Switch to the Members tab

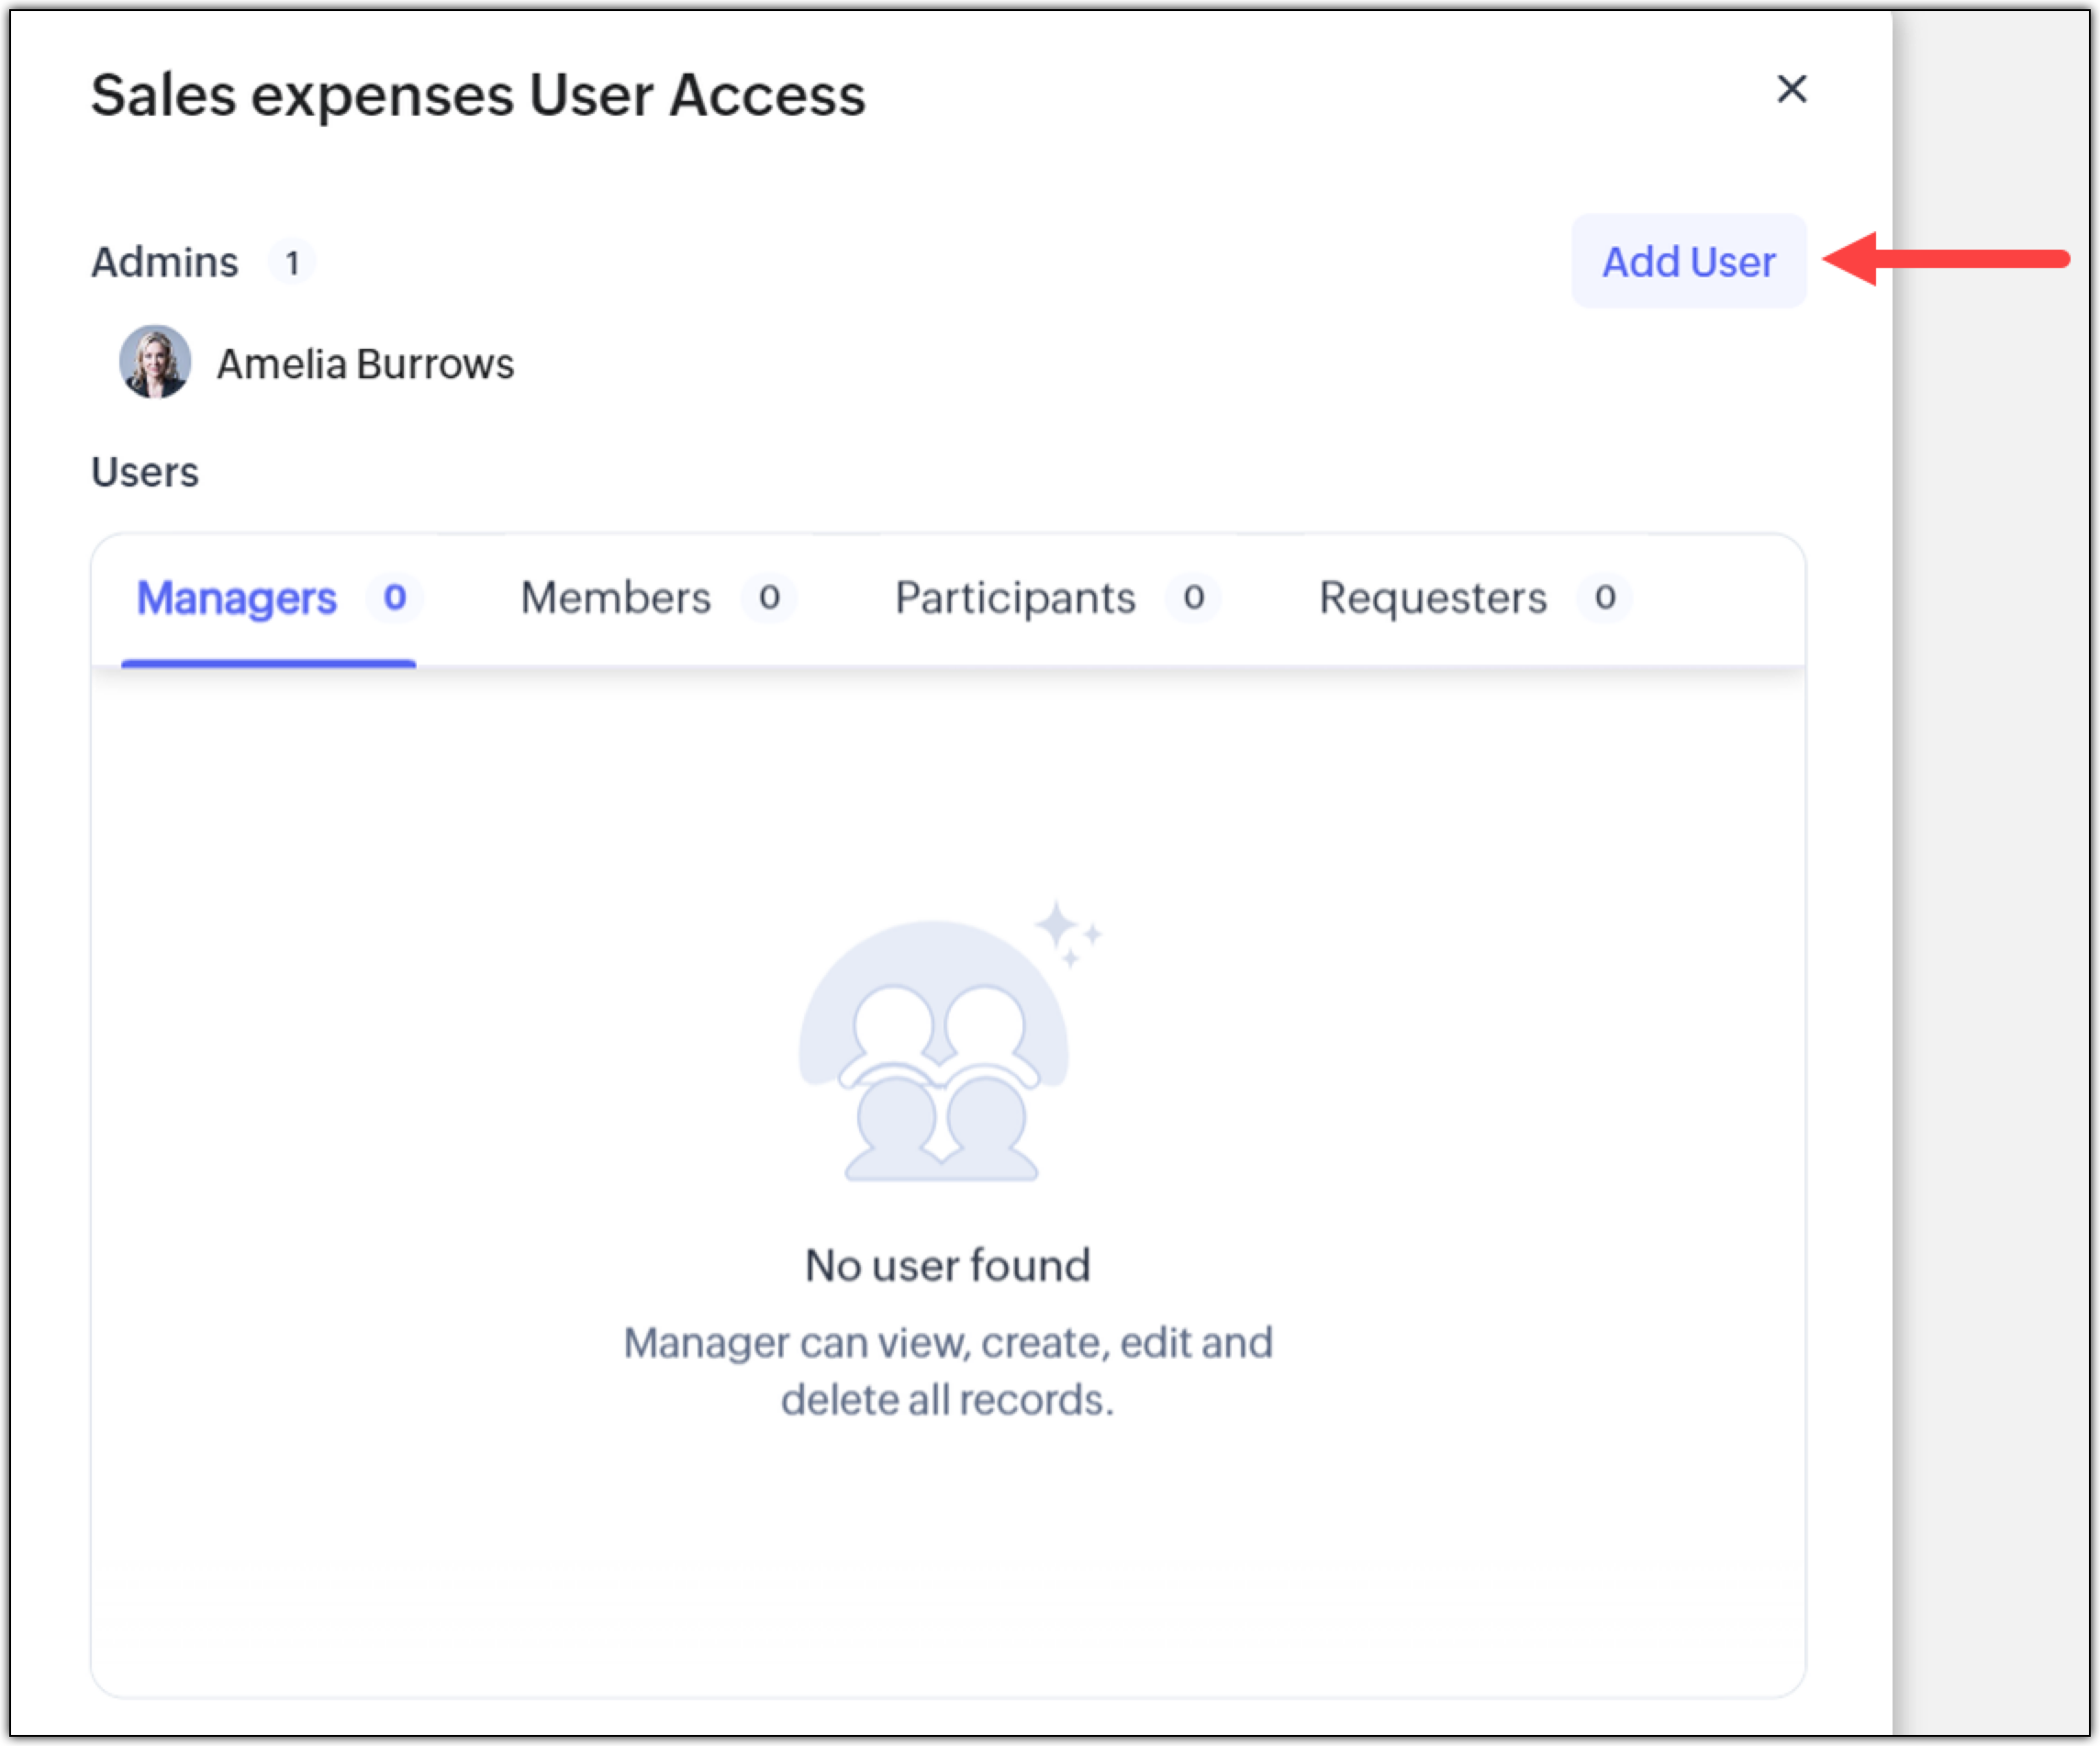click(x=615, y=598)
